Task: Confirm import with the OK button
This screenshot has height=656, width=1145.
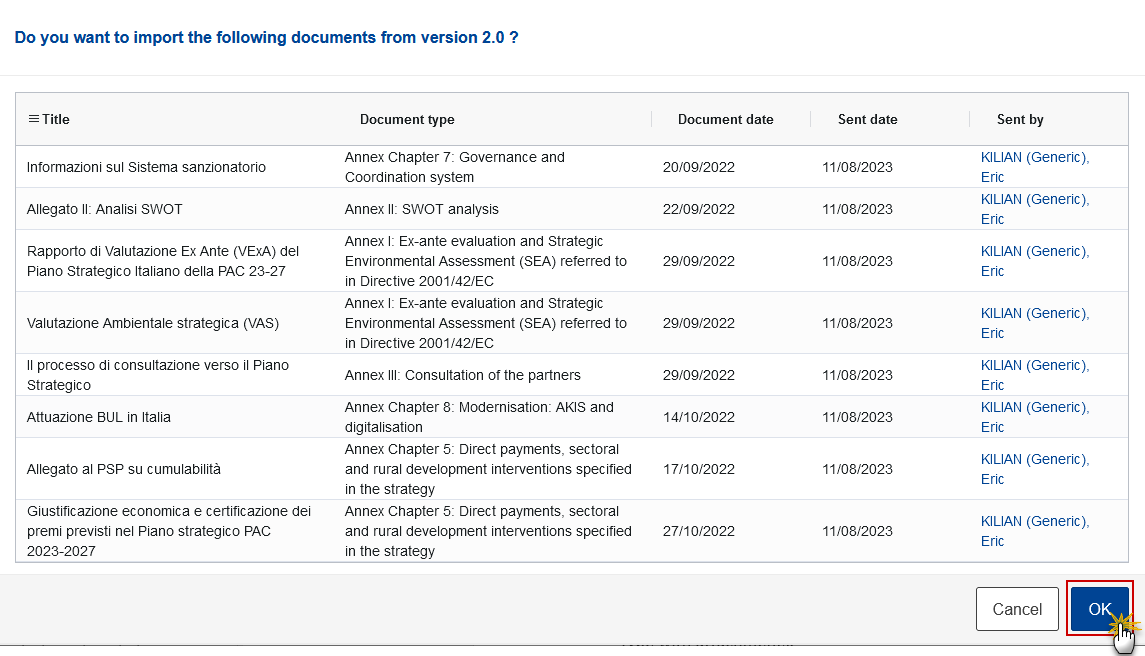Action: [x=1100, y=609]
